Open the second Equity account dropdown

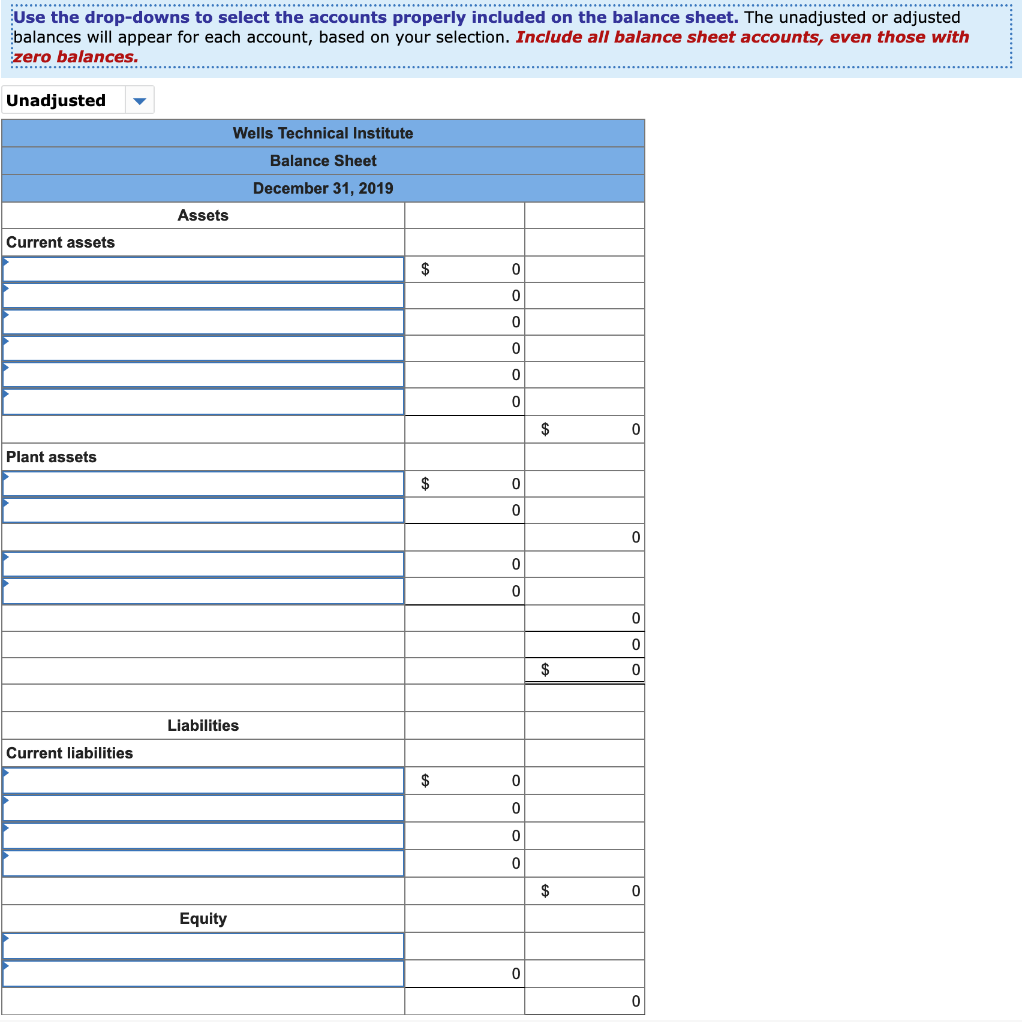[x=203, y=973]
